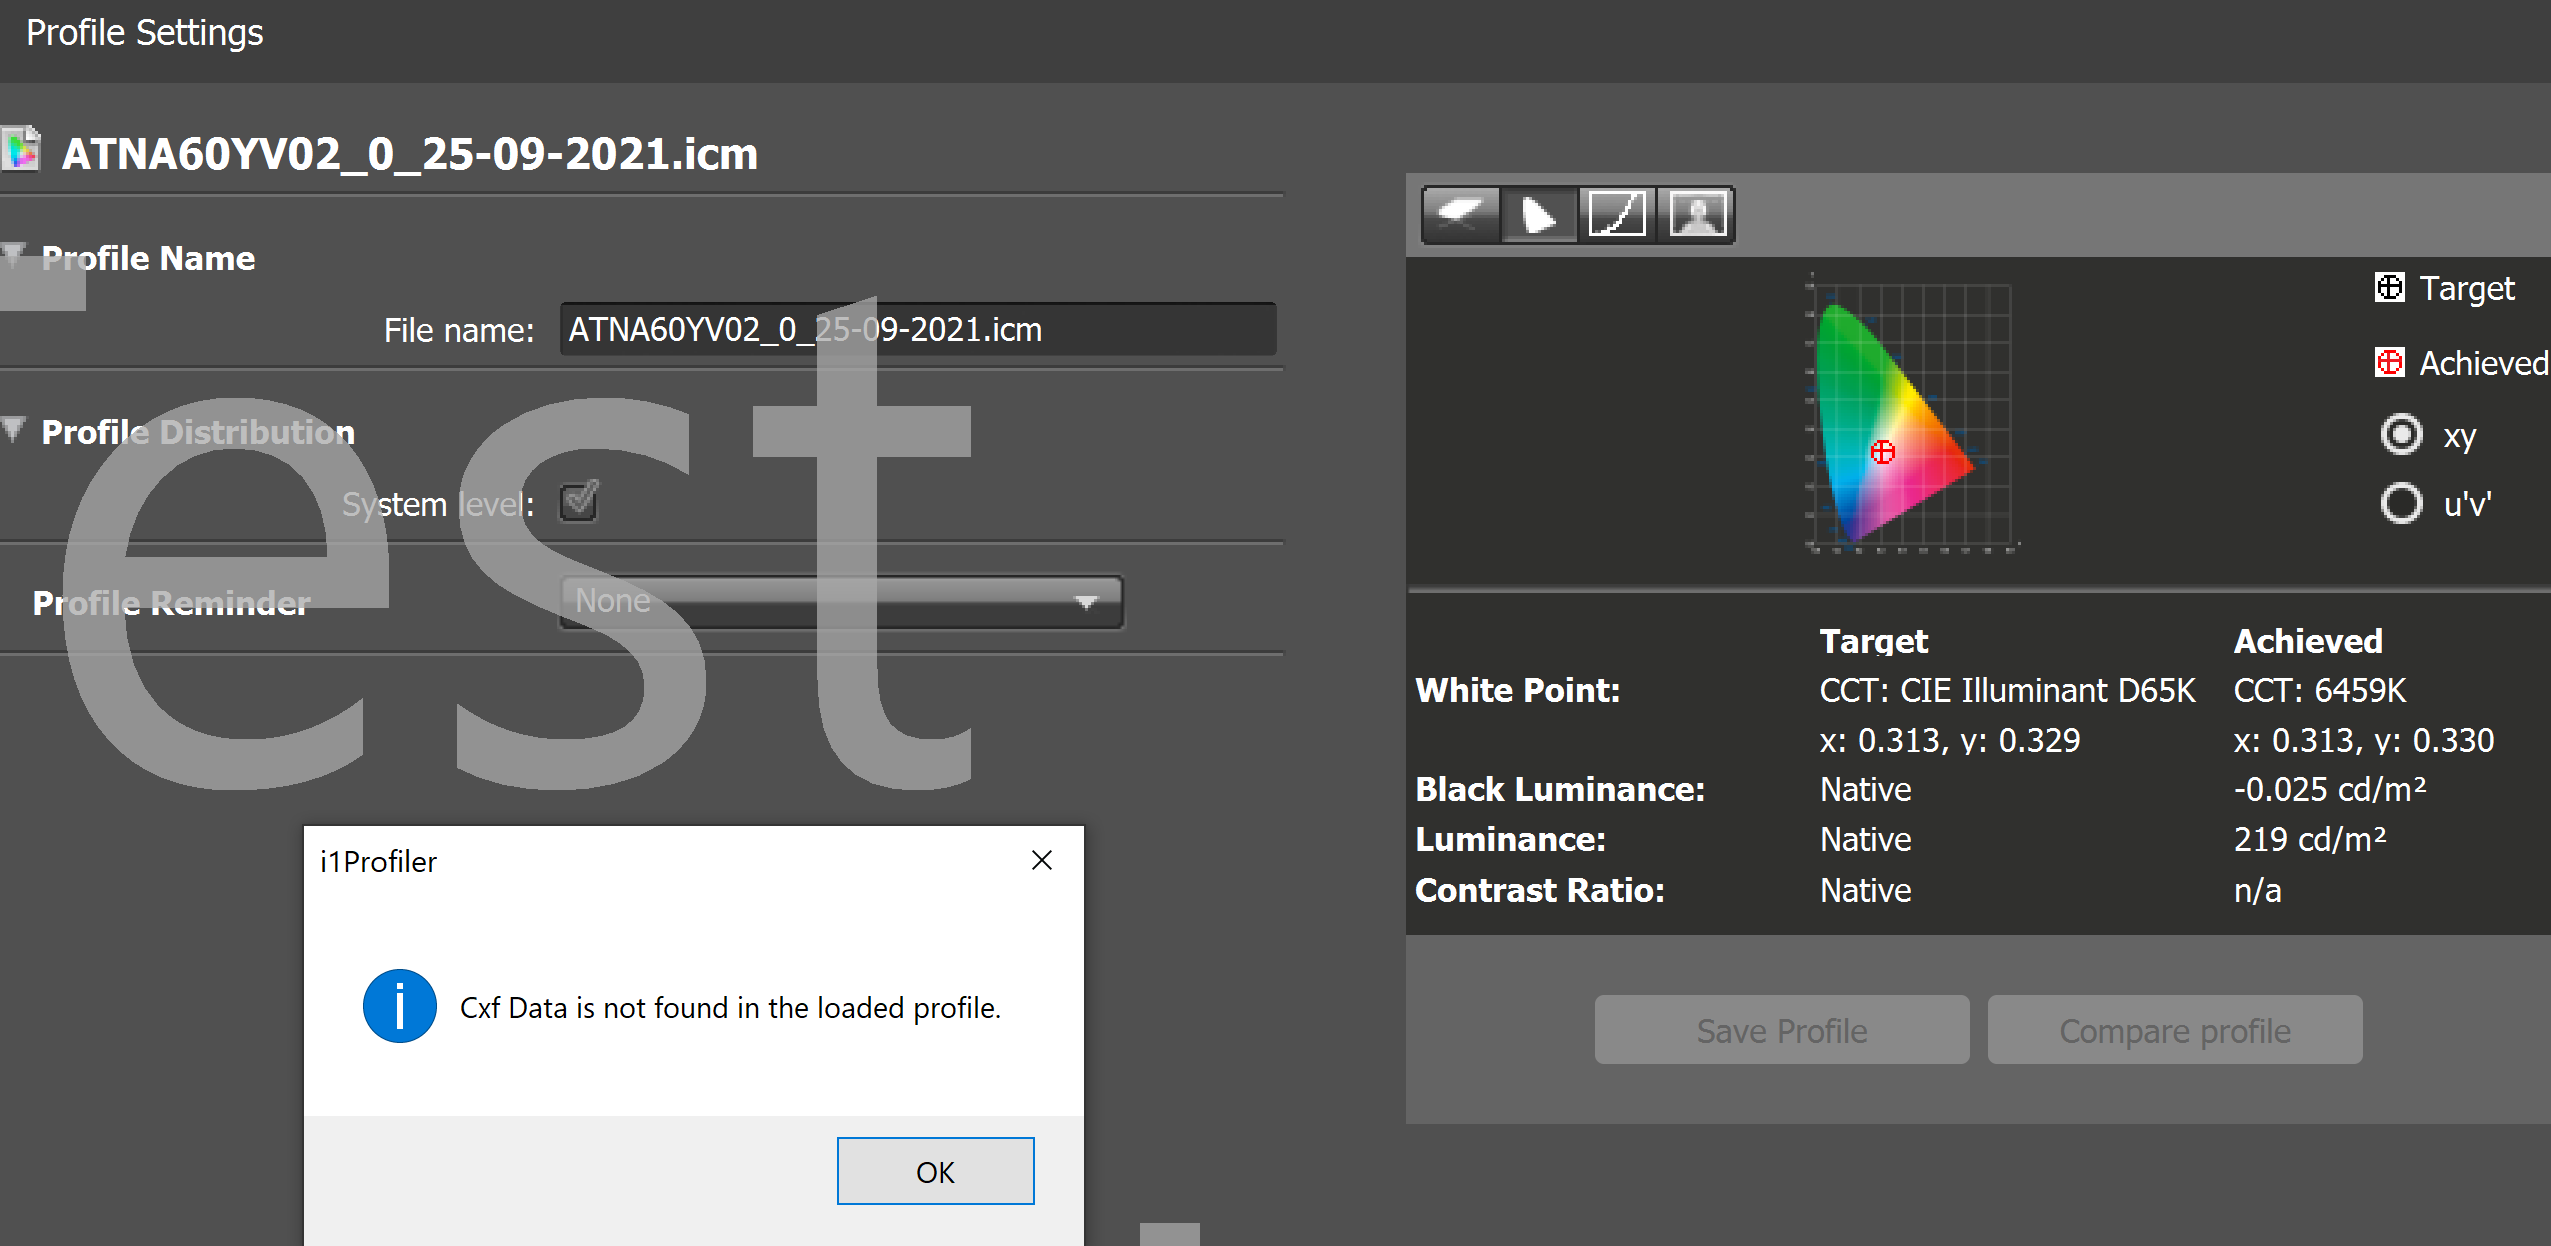Viewport: 2551px width, 1246px height.
Task: Open the portrait image preview icon
Action: click(x=1696, y=214)
